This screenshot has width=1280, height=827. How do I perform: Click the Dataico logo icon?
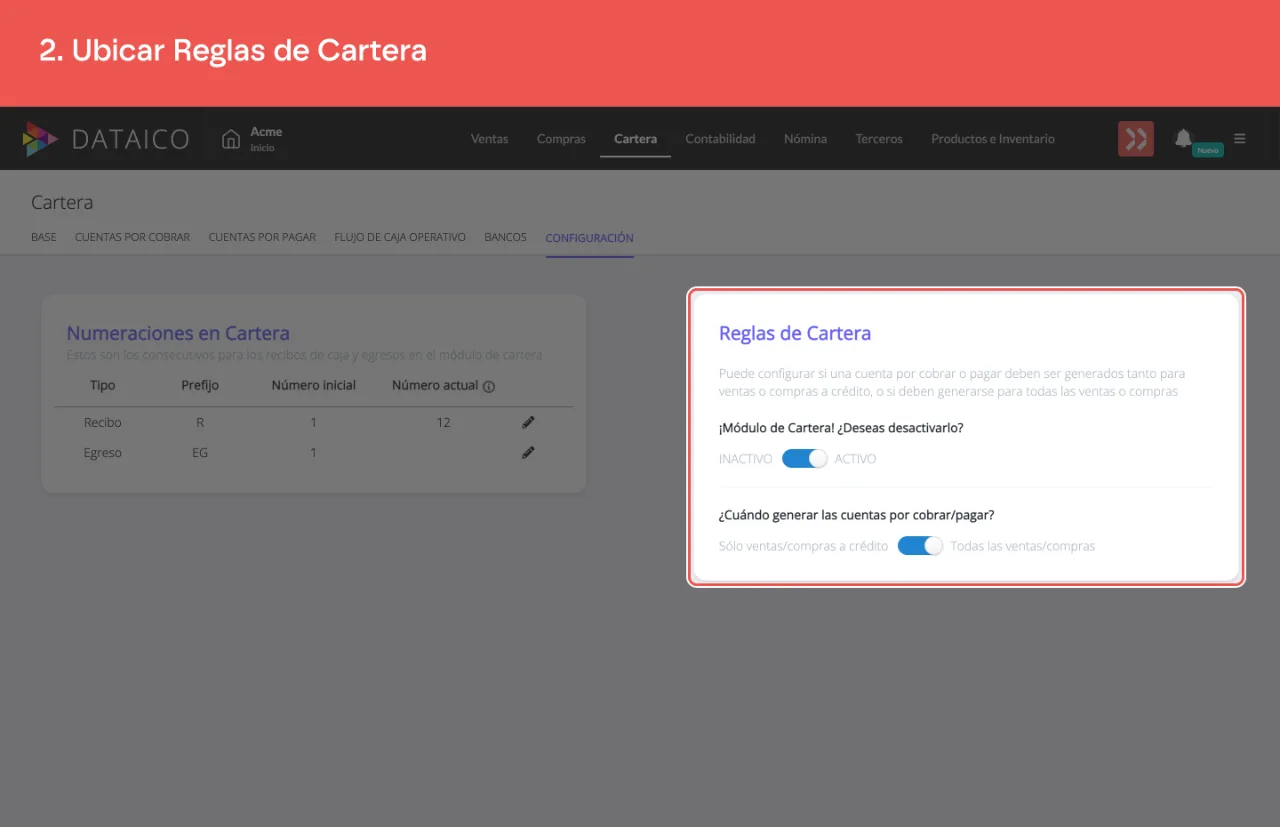coord(40,139)
